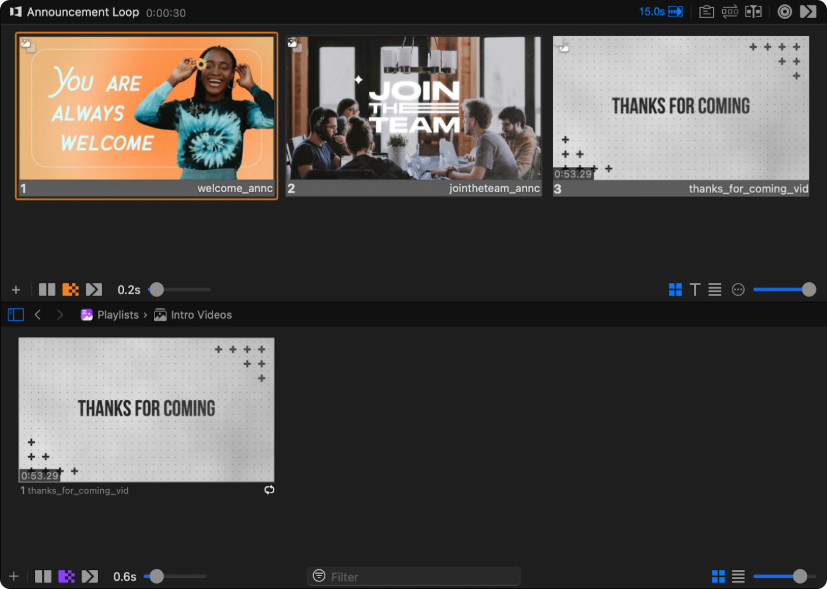Switch the media bin to list view
The height and width of the screenshot is (589, 827).
(738, 577)
